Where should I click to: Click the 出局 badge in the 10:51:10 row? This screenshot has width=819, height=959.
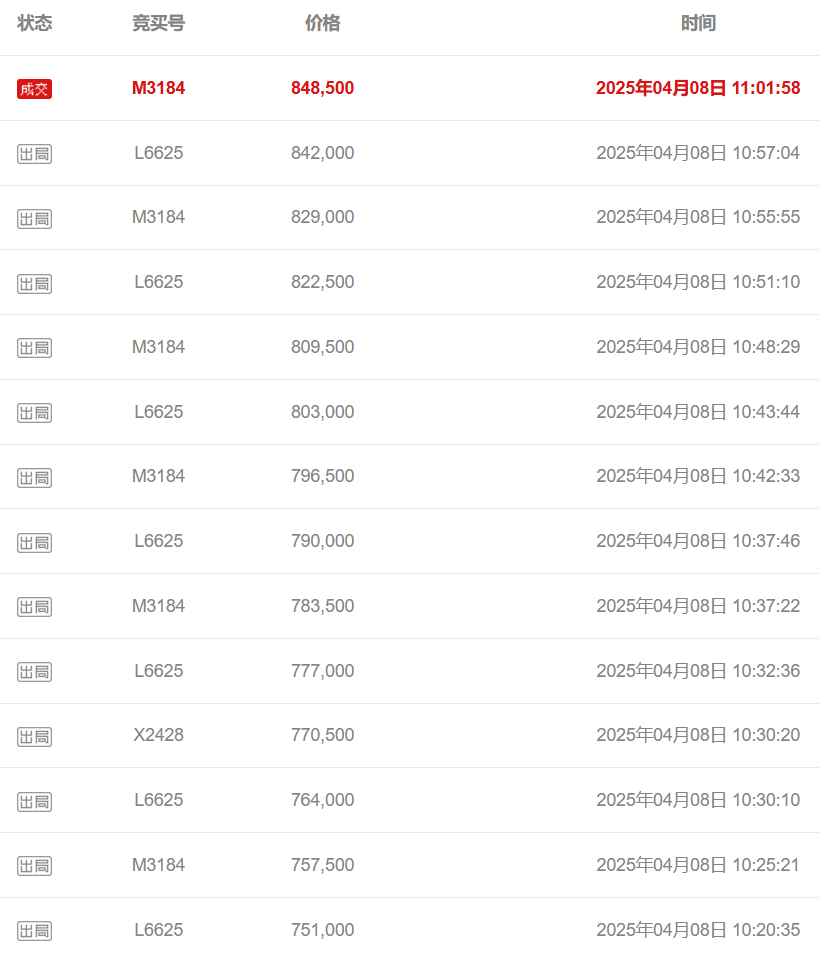[34, 283]
